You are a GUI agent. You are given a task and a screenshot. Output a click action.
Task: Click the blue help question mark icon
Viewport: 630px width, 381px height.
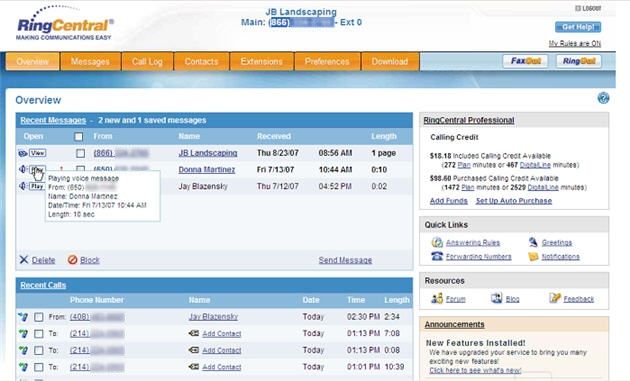[x=603, y=98]
